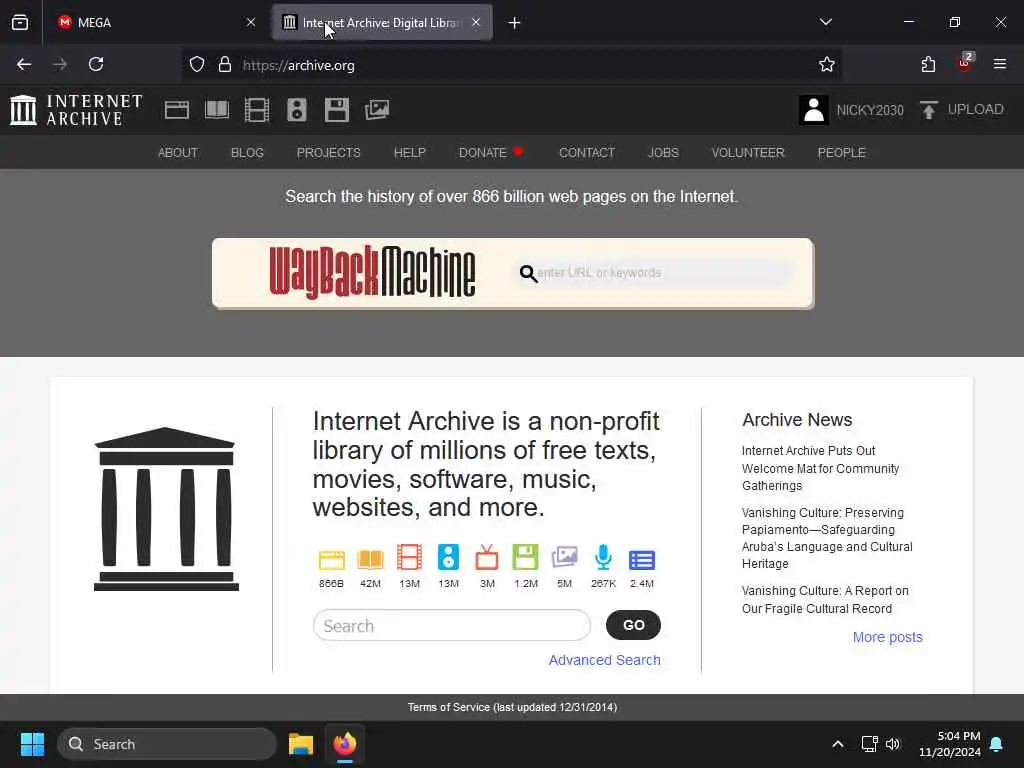Bookmark this page with the star icon
This screenshot has width=1024, height=768.
[827, 65]
